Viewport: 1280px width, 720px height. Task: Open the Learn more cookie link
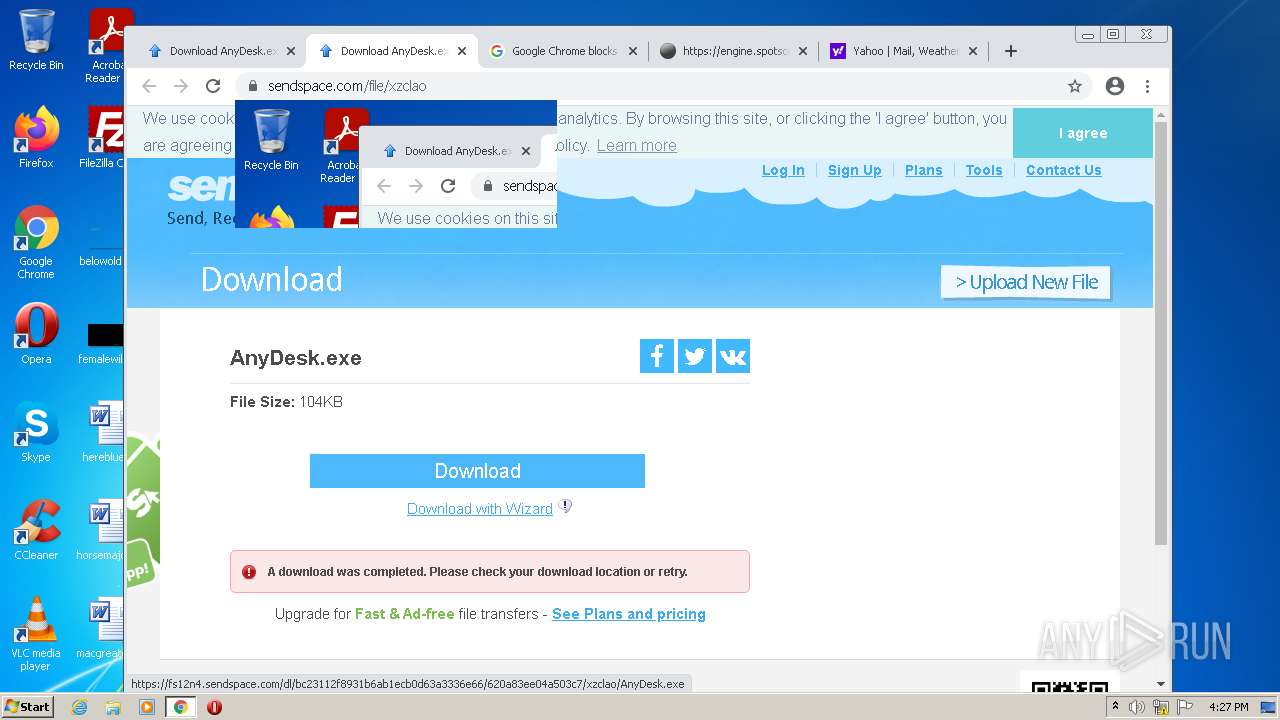[637, 145]
